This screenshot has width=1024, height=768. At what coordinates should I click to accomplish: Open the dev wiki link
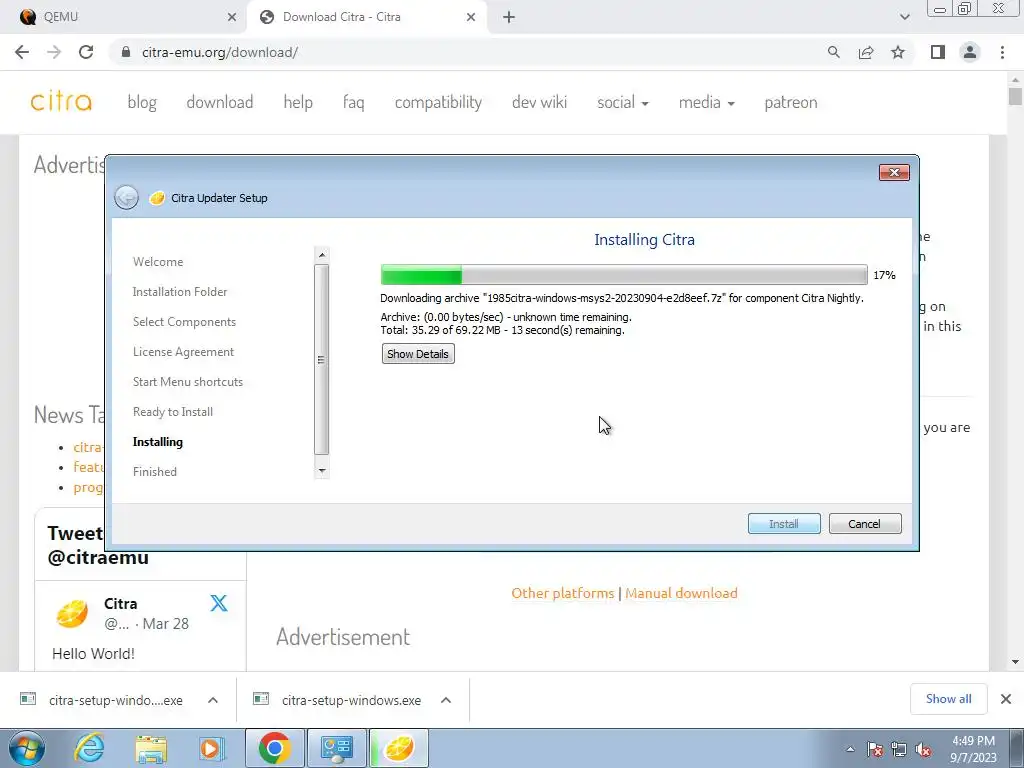point(539,103)
